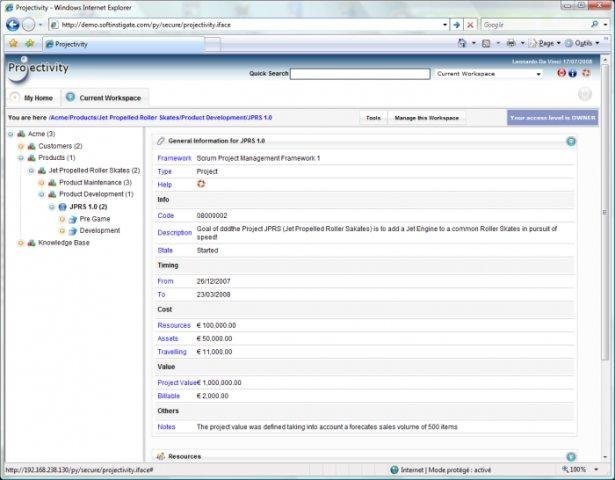Collapse the JPRS 1.0 tree node
The width and height of the screenshot is (615, 480).
52,207
